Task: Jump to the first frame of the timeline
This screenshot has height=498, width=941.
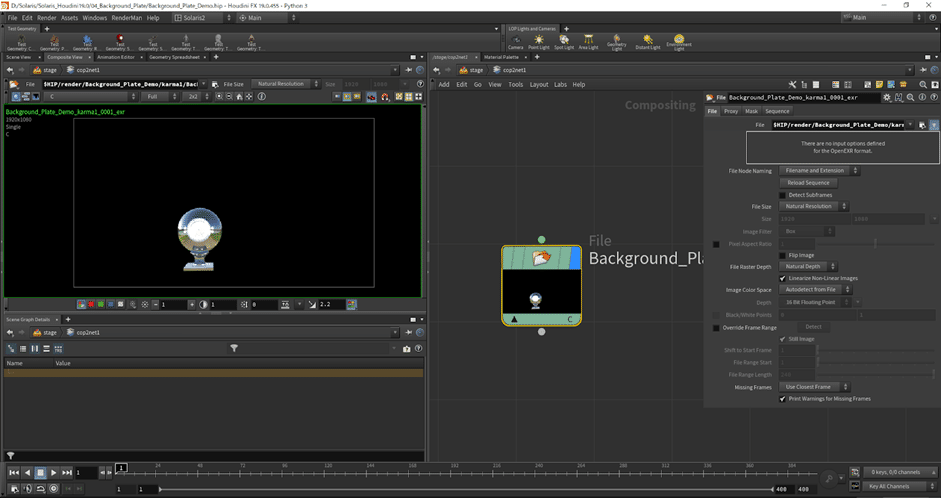Action: (x=14, y=472)
